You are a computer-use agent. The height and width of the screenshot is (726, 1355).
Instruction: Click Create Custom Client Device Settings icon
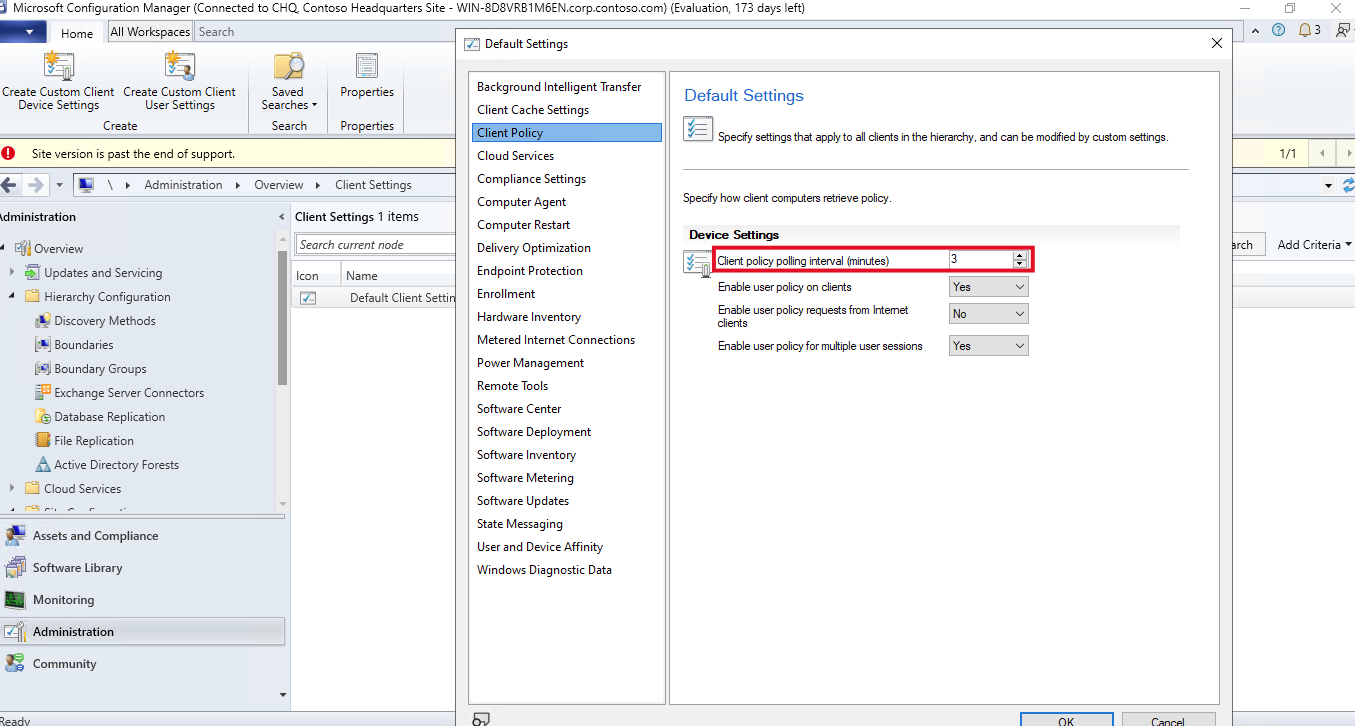click(x=58, y=66)
